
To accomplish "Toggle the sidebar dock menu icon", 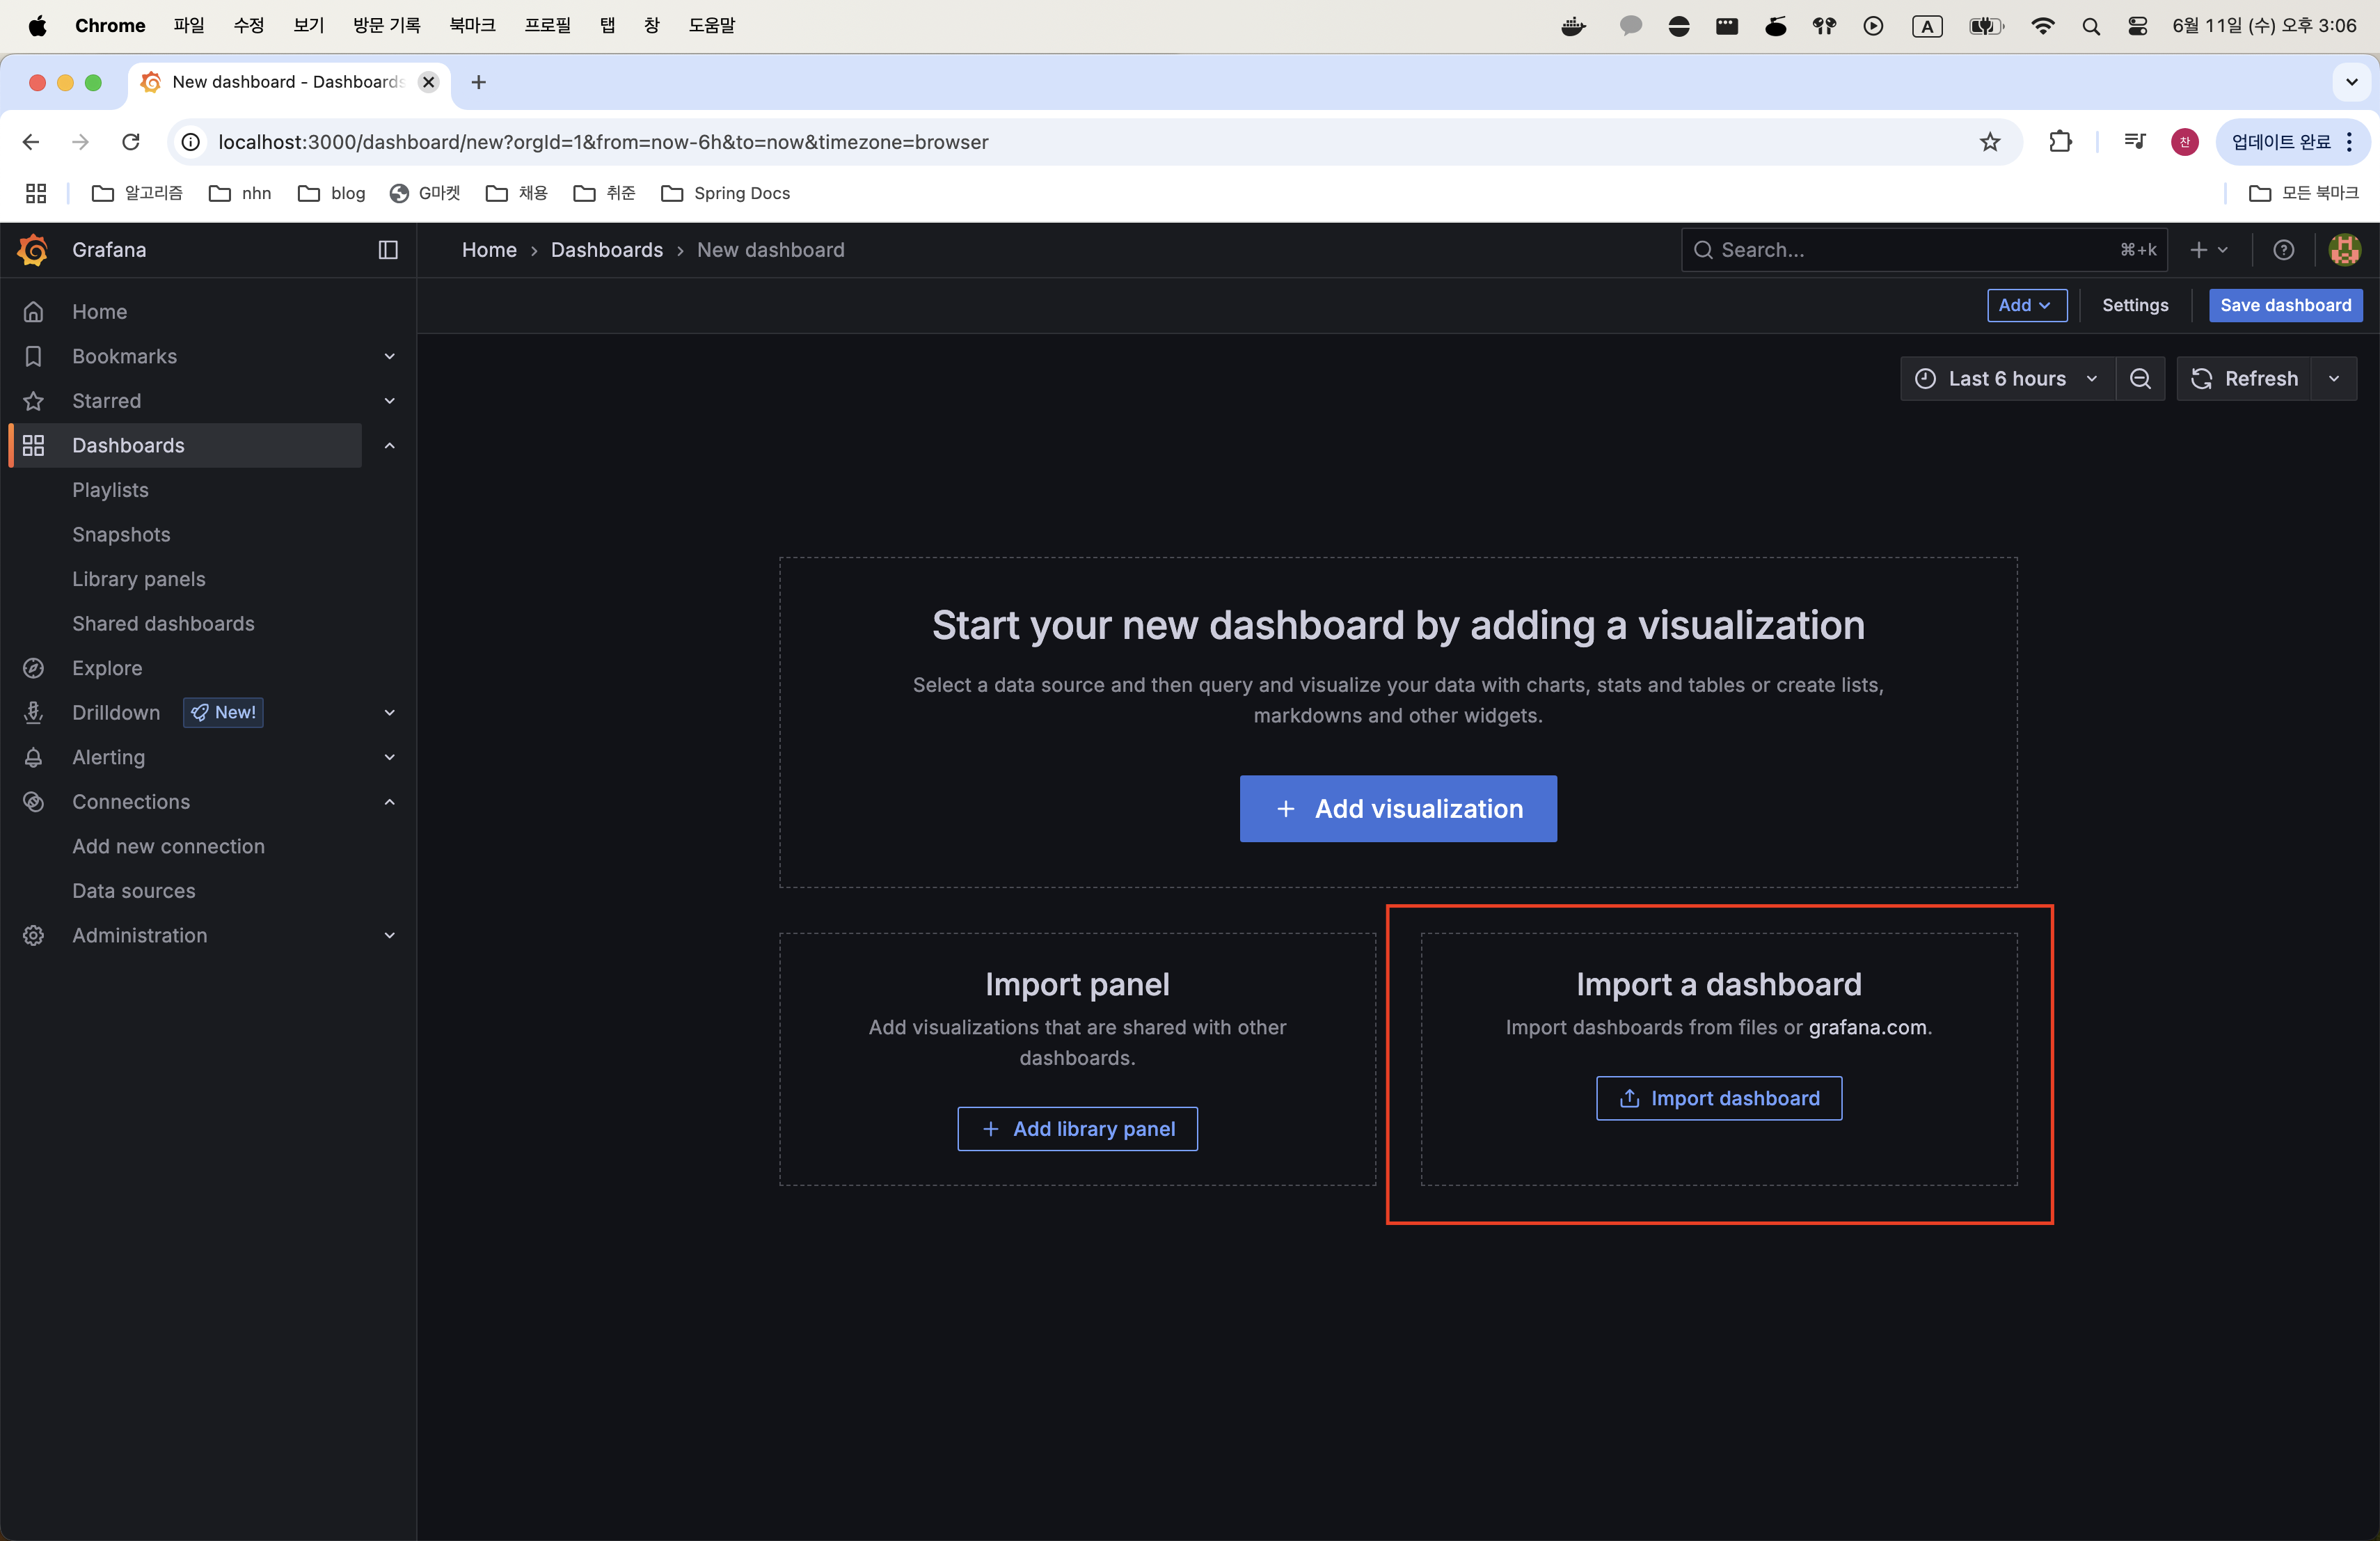I will tap(388, 250).
